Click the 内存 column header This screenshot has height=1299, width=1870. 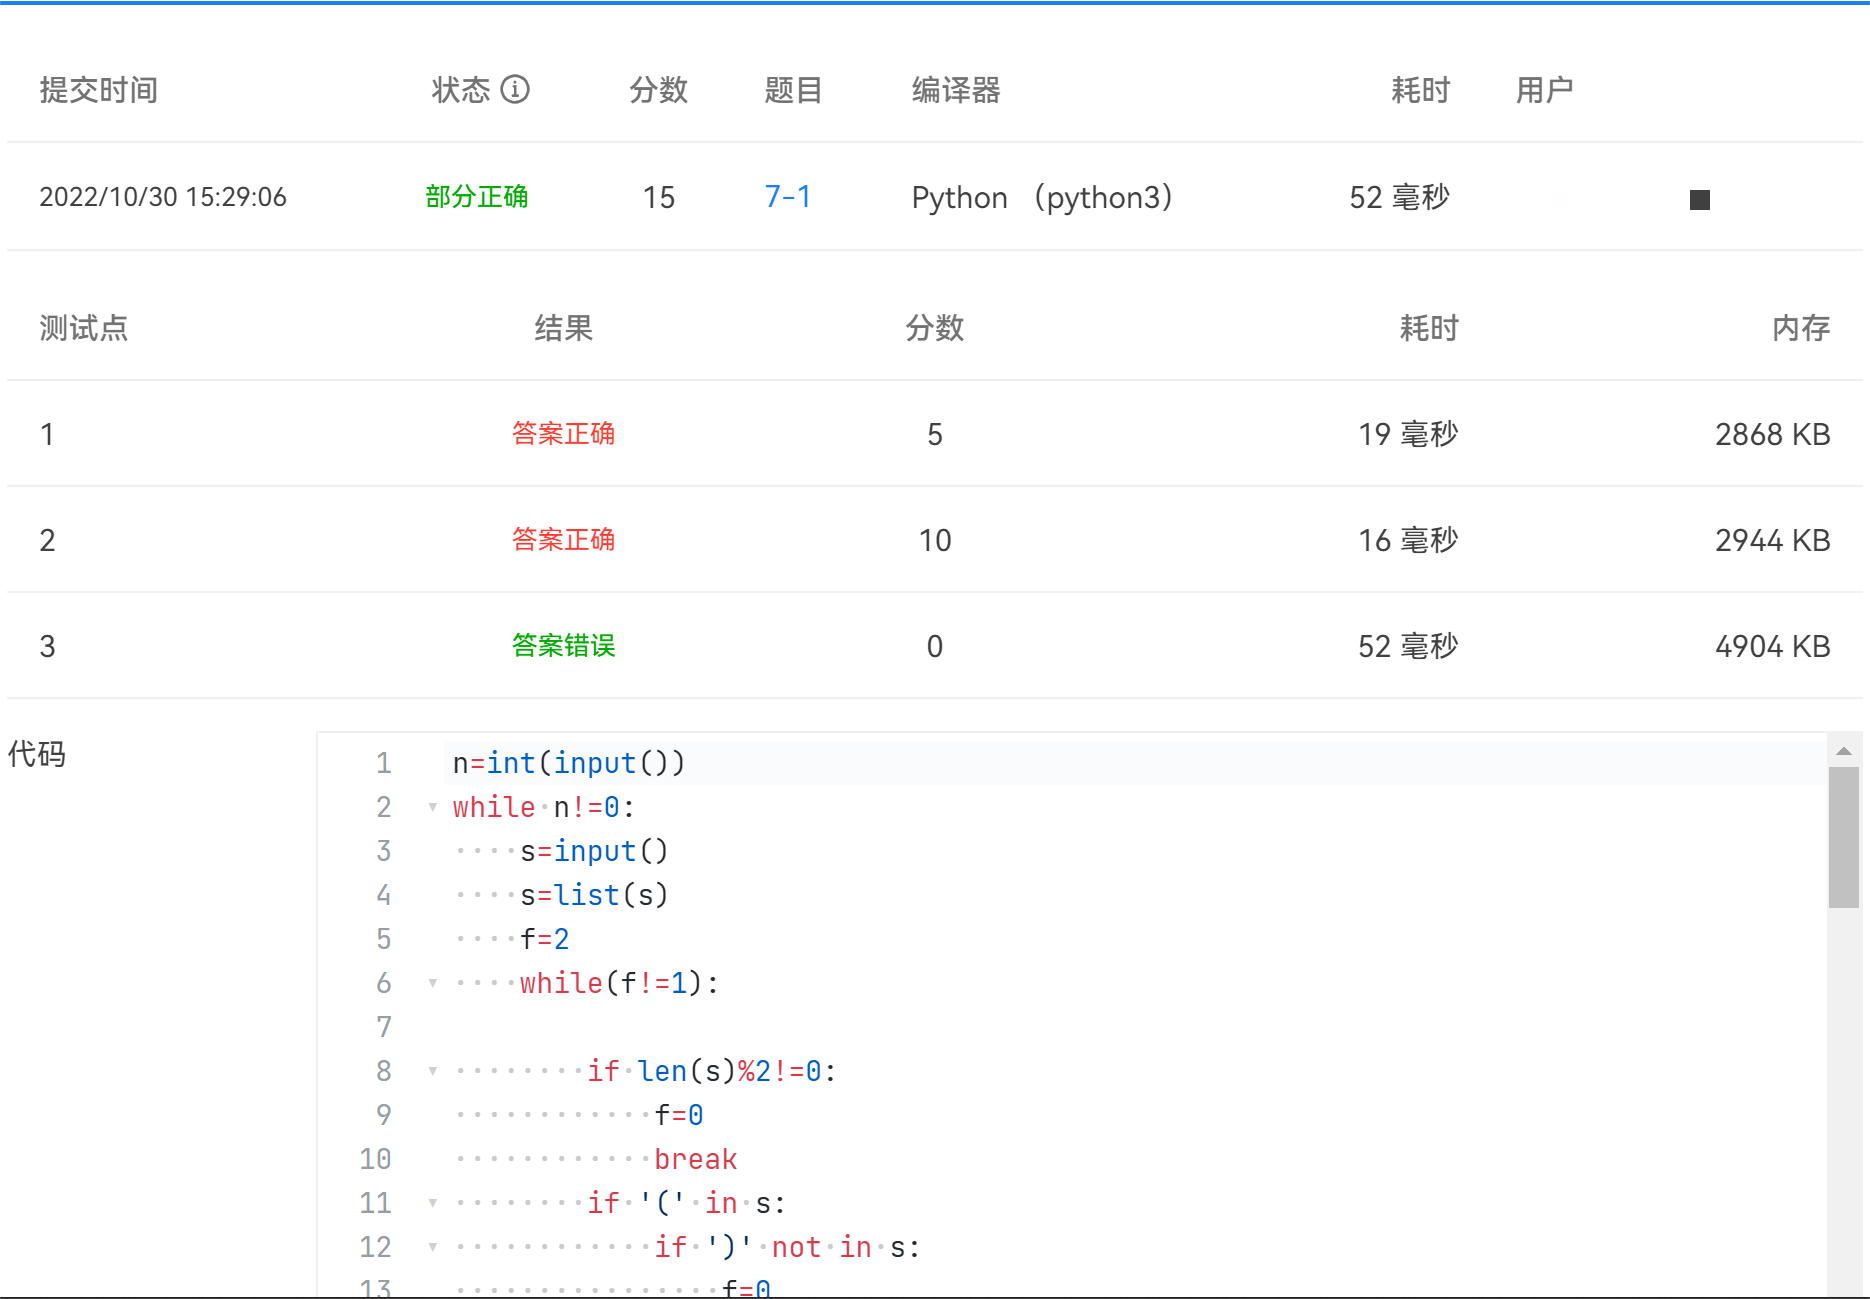(1801, 328)
